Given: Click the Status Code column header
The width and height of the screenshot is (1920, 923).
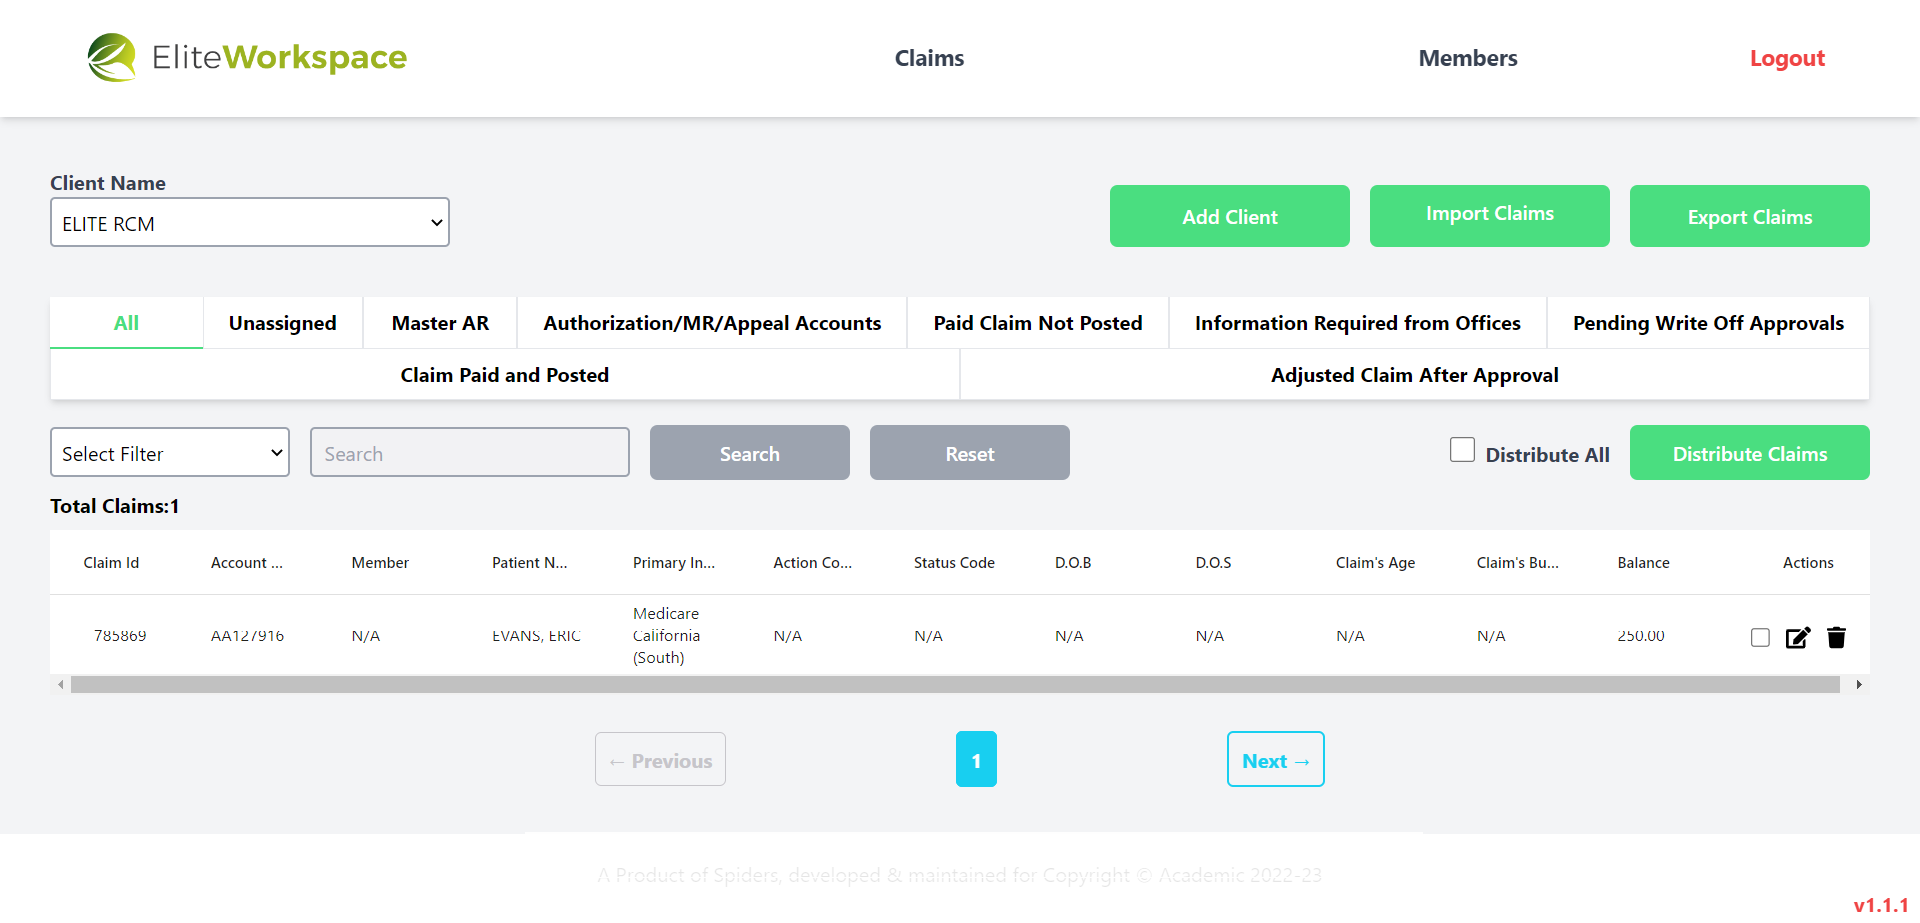Looking at the screenshot, I should click(x=954, y=563).
